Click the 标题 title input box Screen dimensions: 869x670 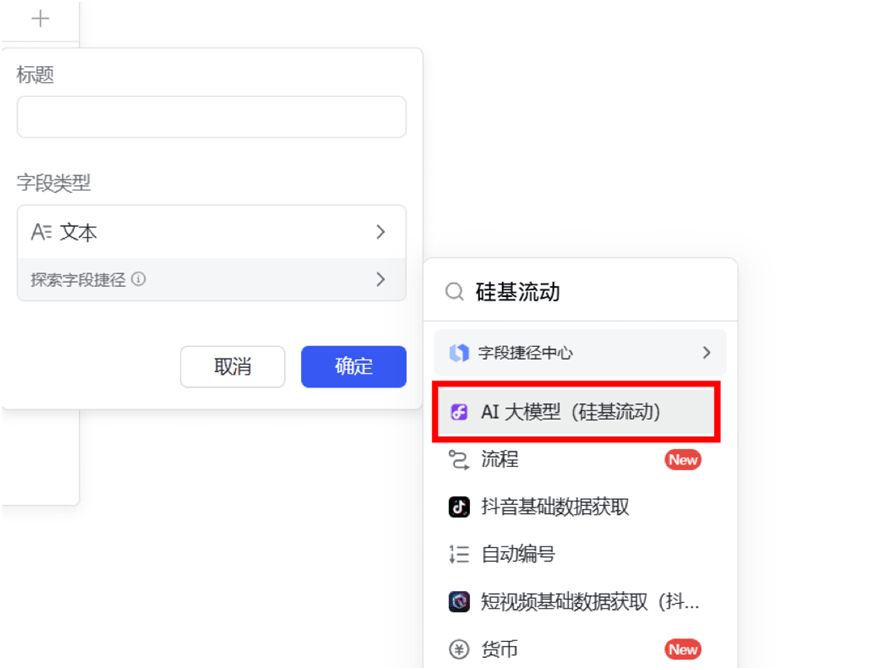[212, 117]
